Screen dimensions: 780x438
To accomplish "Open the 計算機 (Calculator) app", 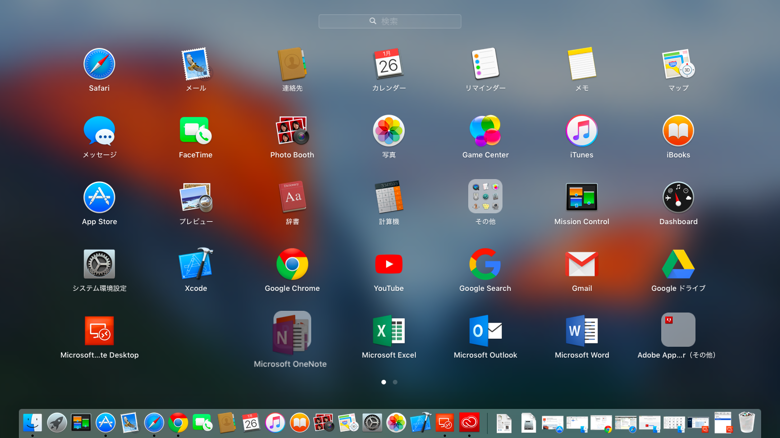I will 389,198.
